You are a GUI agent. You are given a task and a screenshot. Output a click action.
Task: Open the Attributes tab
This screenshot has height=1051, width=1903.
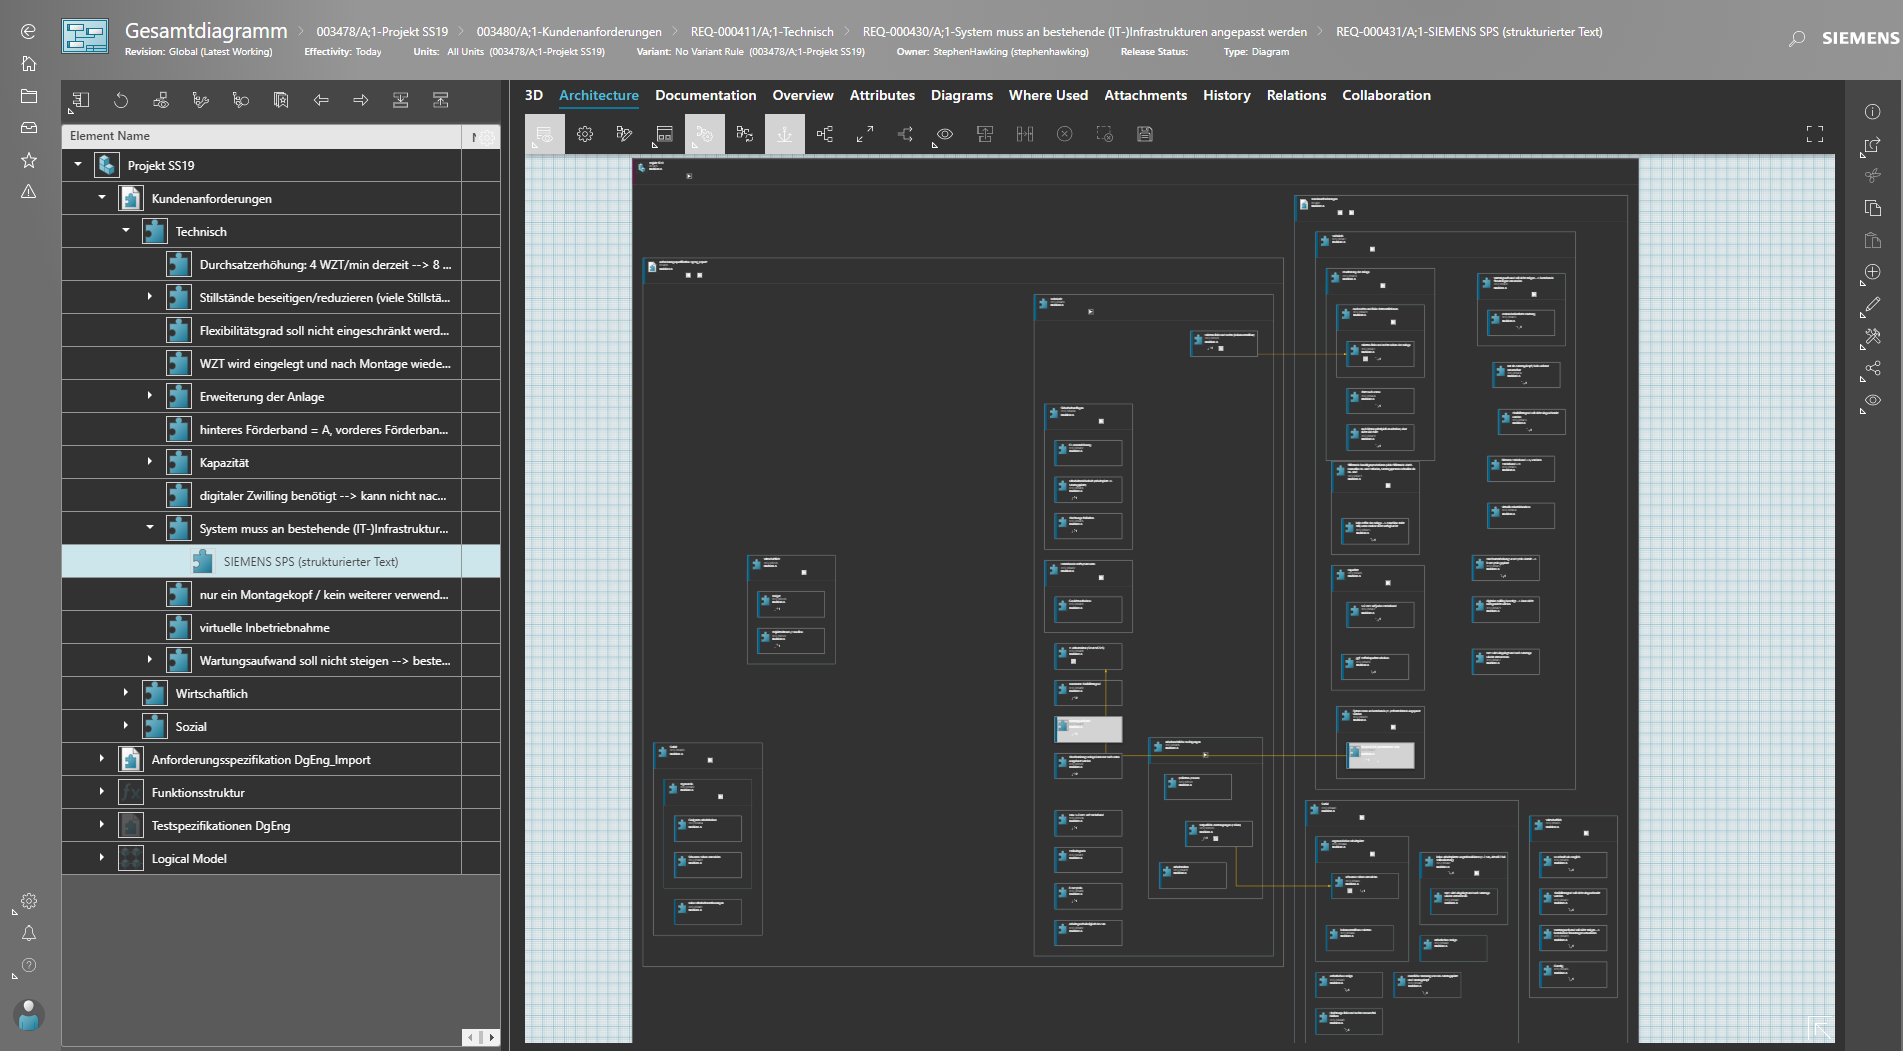tap(882, 95)
